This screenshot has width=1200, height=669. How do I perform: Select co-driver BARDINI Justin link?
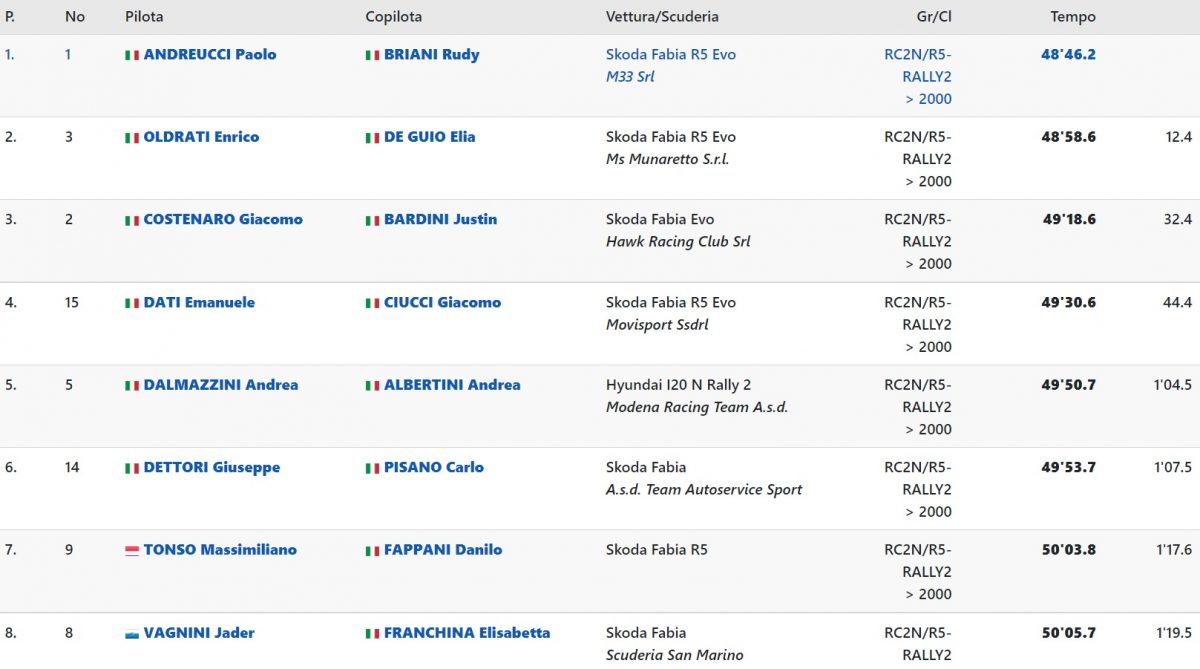pos(440,219)
